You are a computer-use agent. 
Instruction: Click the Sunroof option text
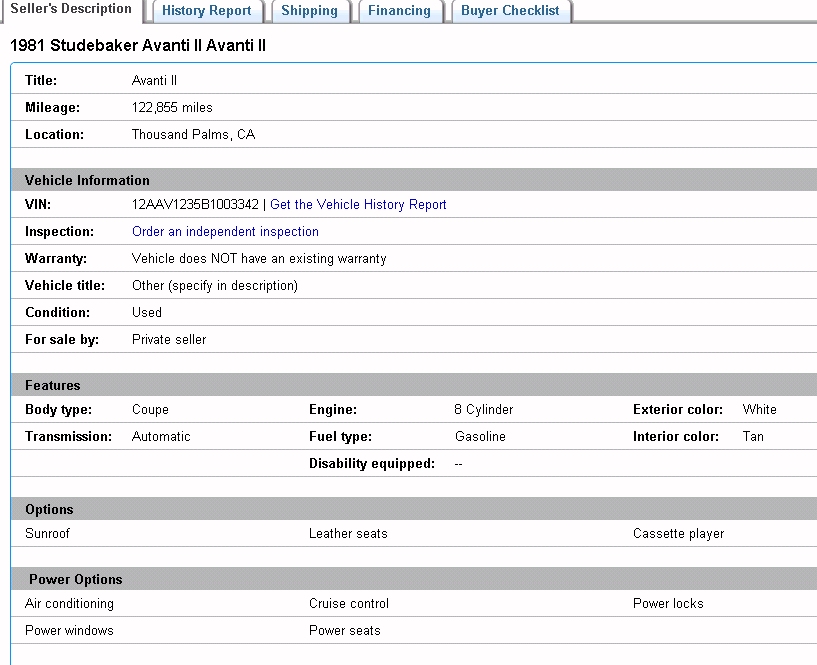click(47, 533)
